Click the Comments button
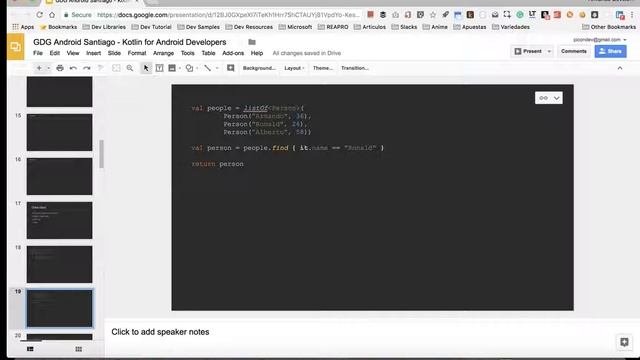Viewport: 640px width, 360px height. [573, 51]
